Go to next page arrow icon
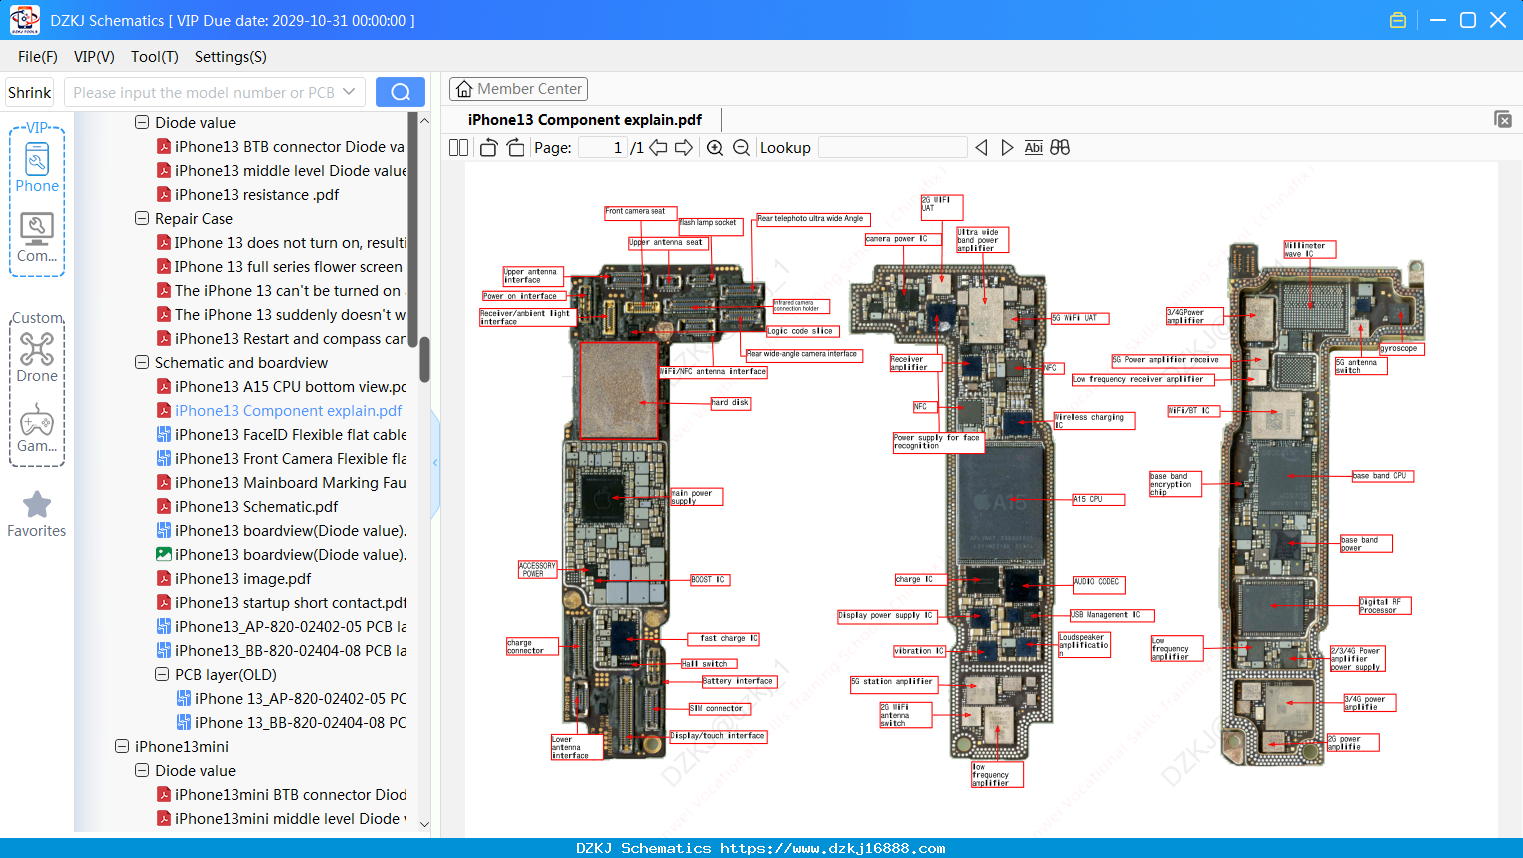 (684, 148)
